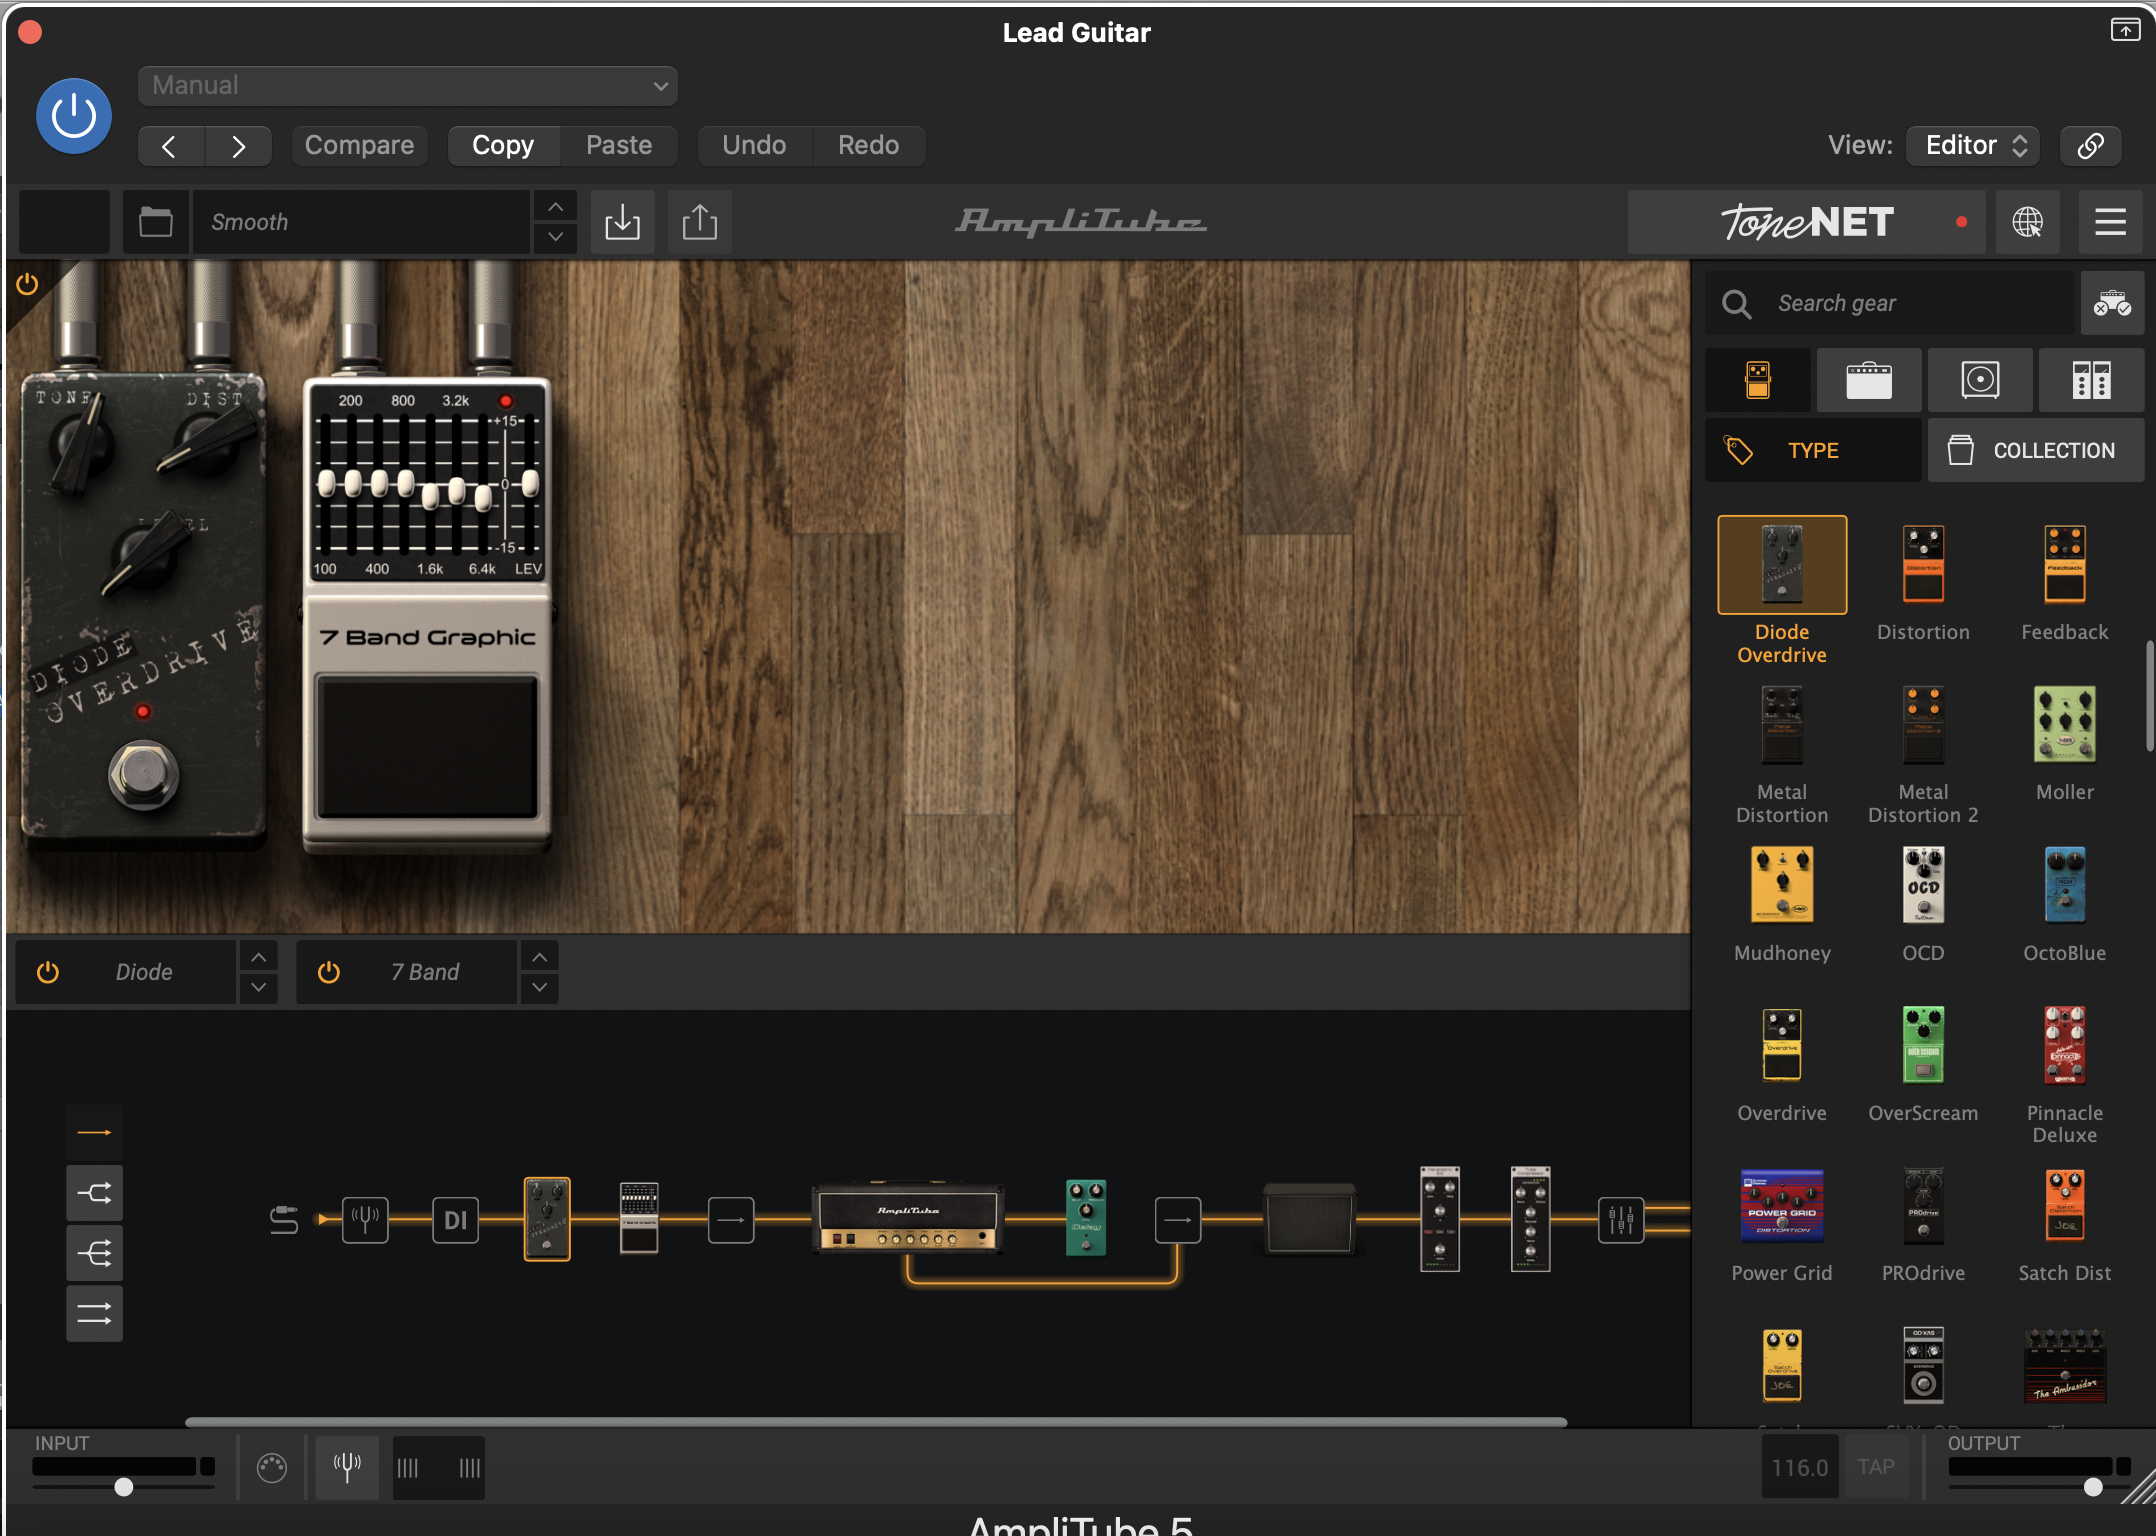Switch to the TYPE filter tab
The width and height of the screenshot is (2156, 1536).
pos(1813,451)
